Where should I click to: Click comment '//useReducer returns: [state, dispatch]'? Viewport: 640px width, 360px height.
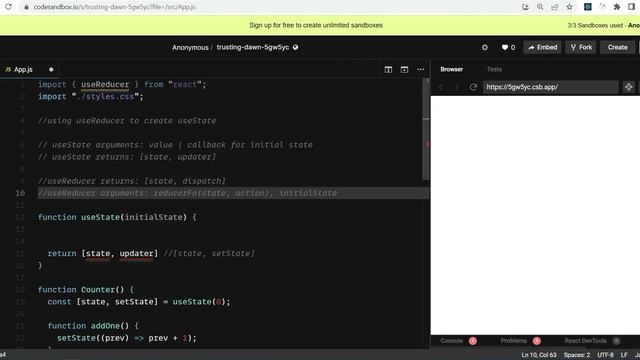131,181
